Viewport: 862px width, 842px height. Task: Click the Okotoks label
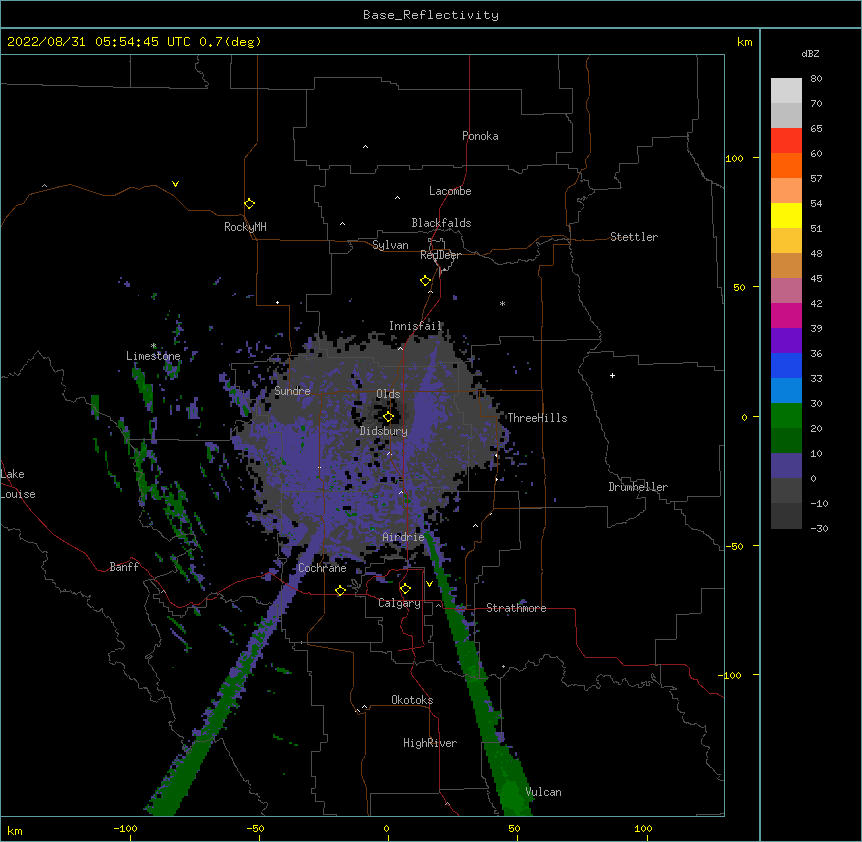pos(412,700)
